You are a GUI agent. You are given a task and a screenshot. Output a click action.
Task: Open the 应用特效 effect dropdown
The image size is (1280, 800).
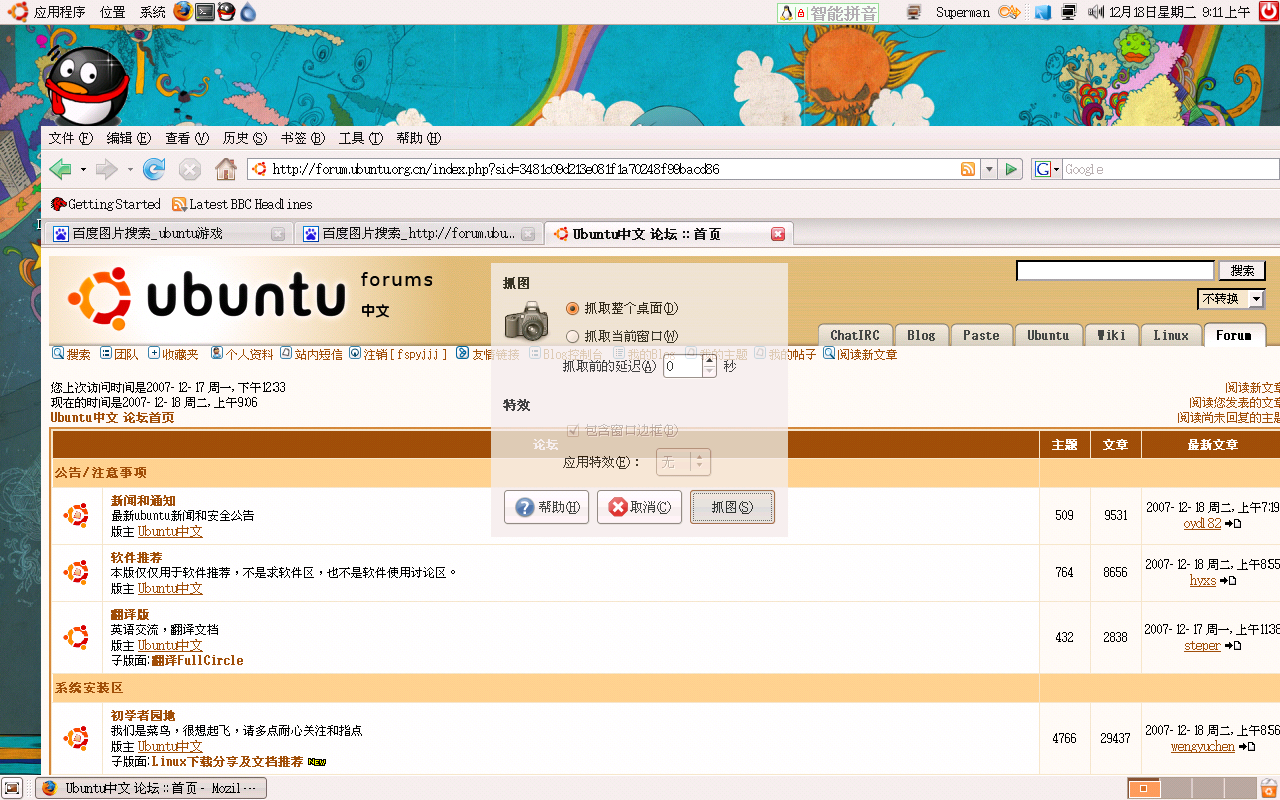click(683, 462)
